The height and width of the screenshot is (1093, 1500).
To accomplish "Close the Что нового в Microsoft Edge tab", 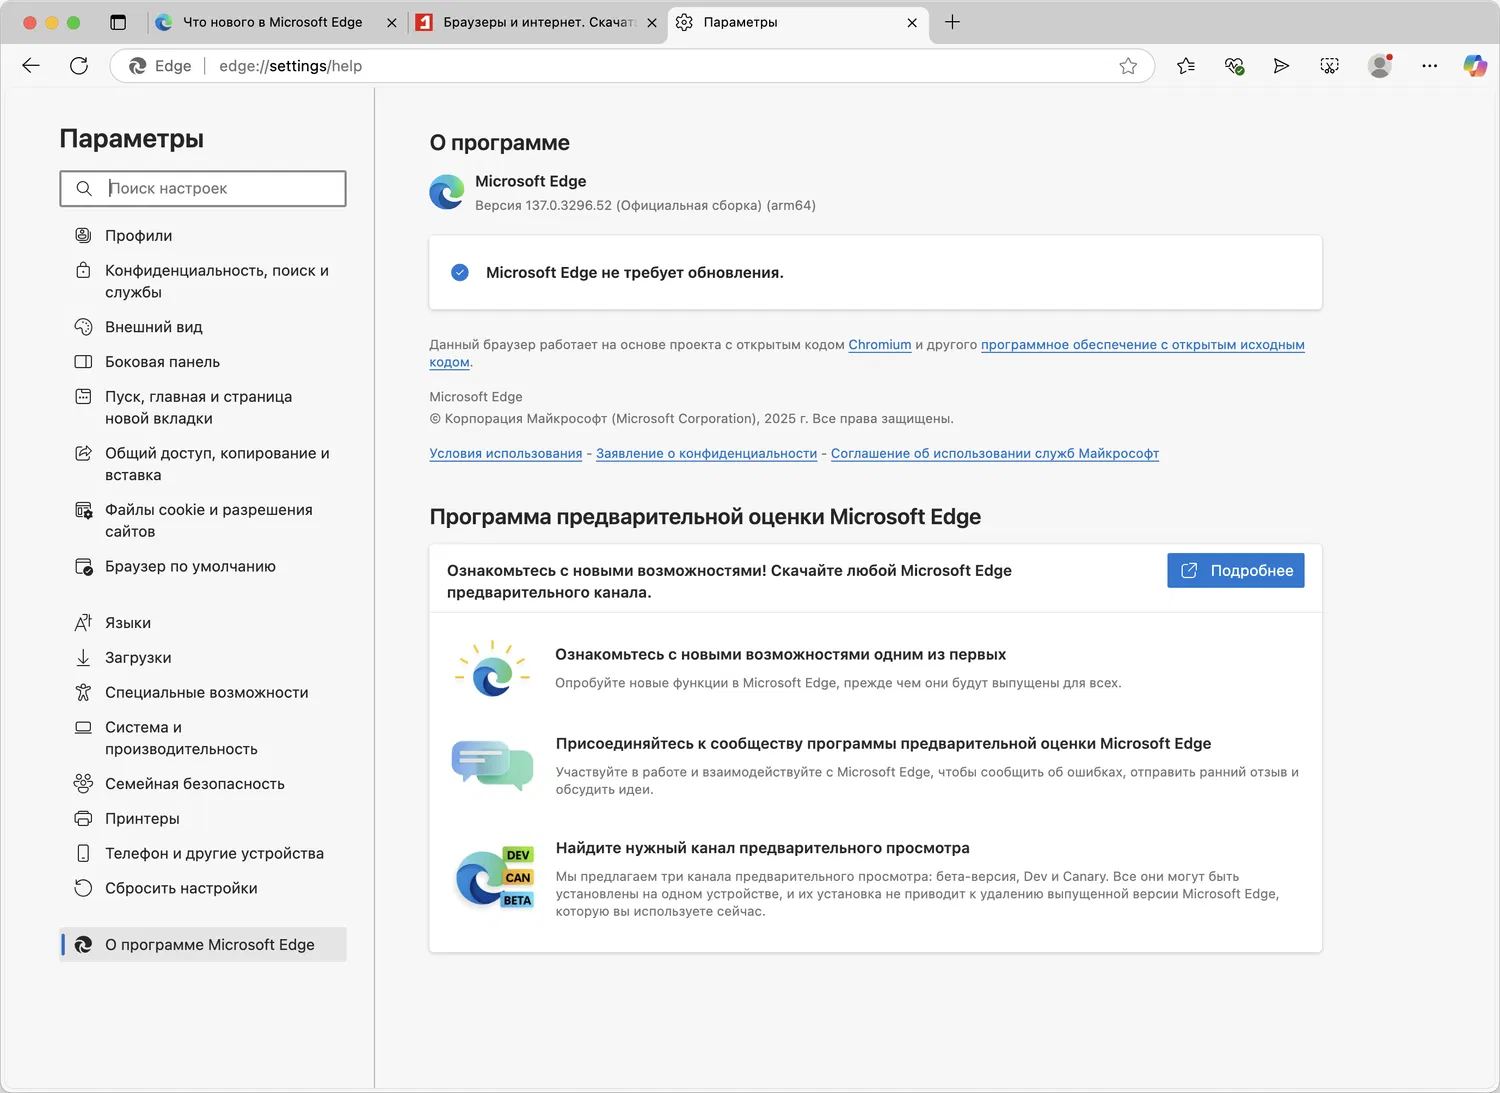I will point(392,22).
